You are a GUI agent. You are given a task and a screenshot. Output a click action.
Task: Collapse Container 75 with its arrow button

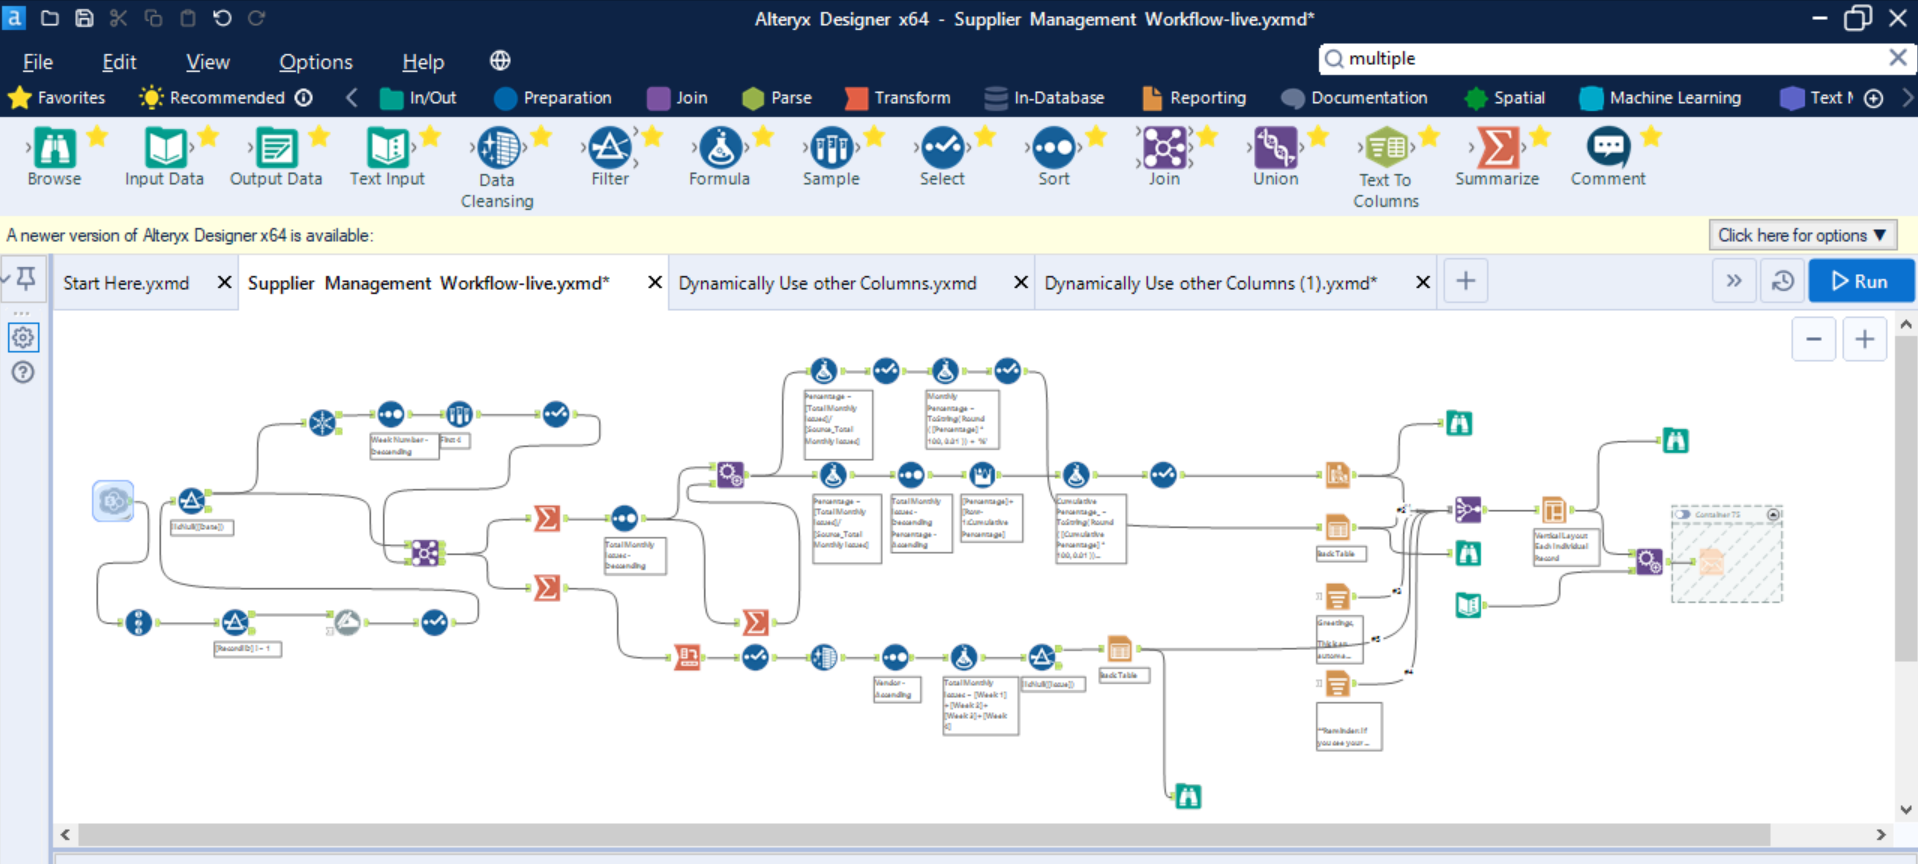coord(1773,515)
